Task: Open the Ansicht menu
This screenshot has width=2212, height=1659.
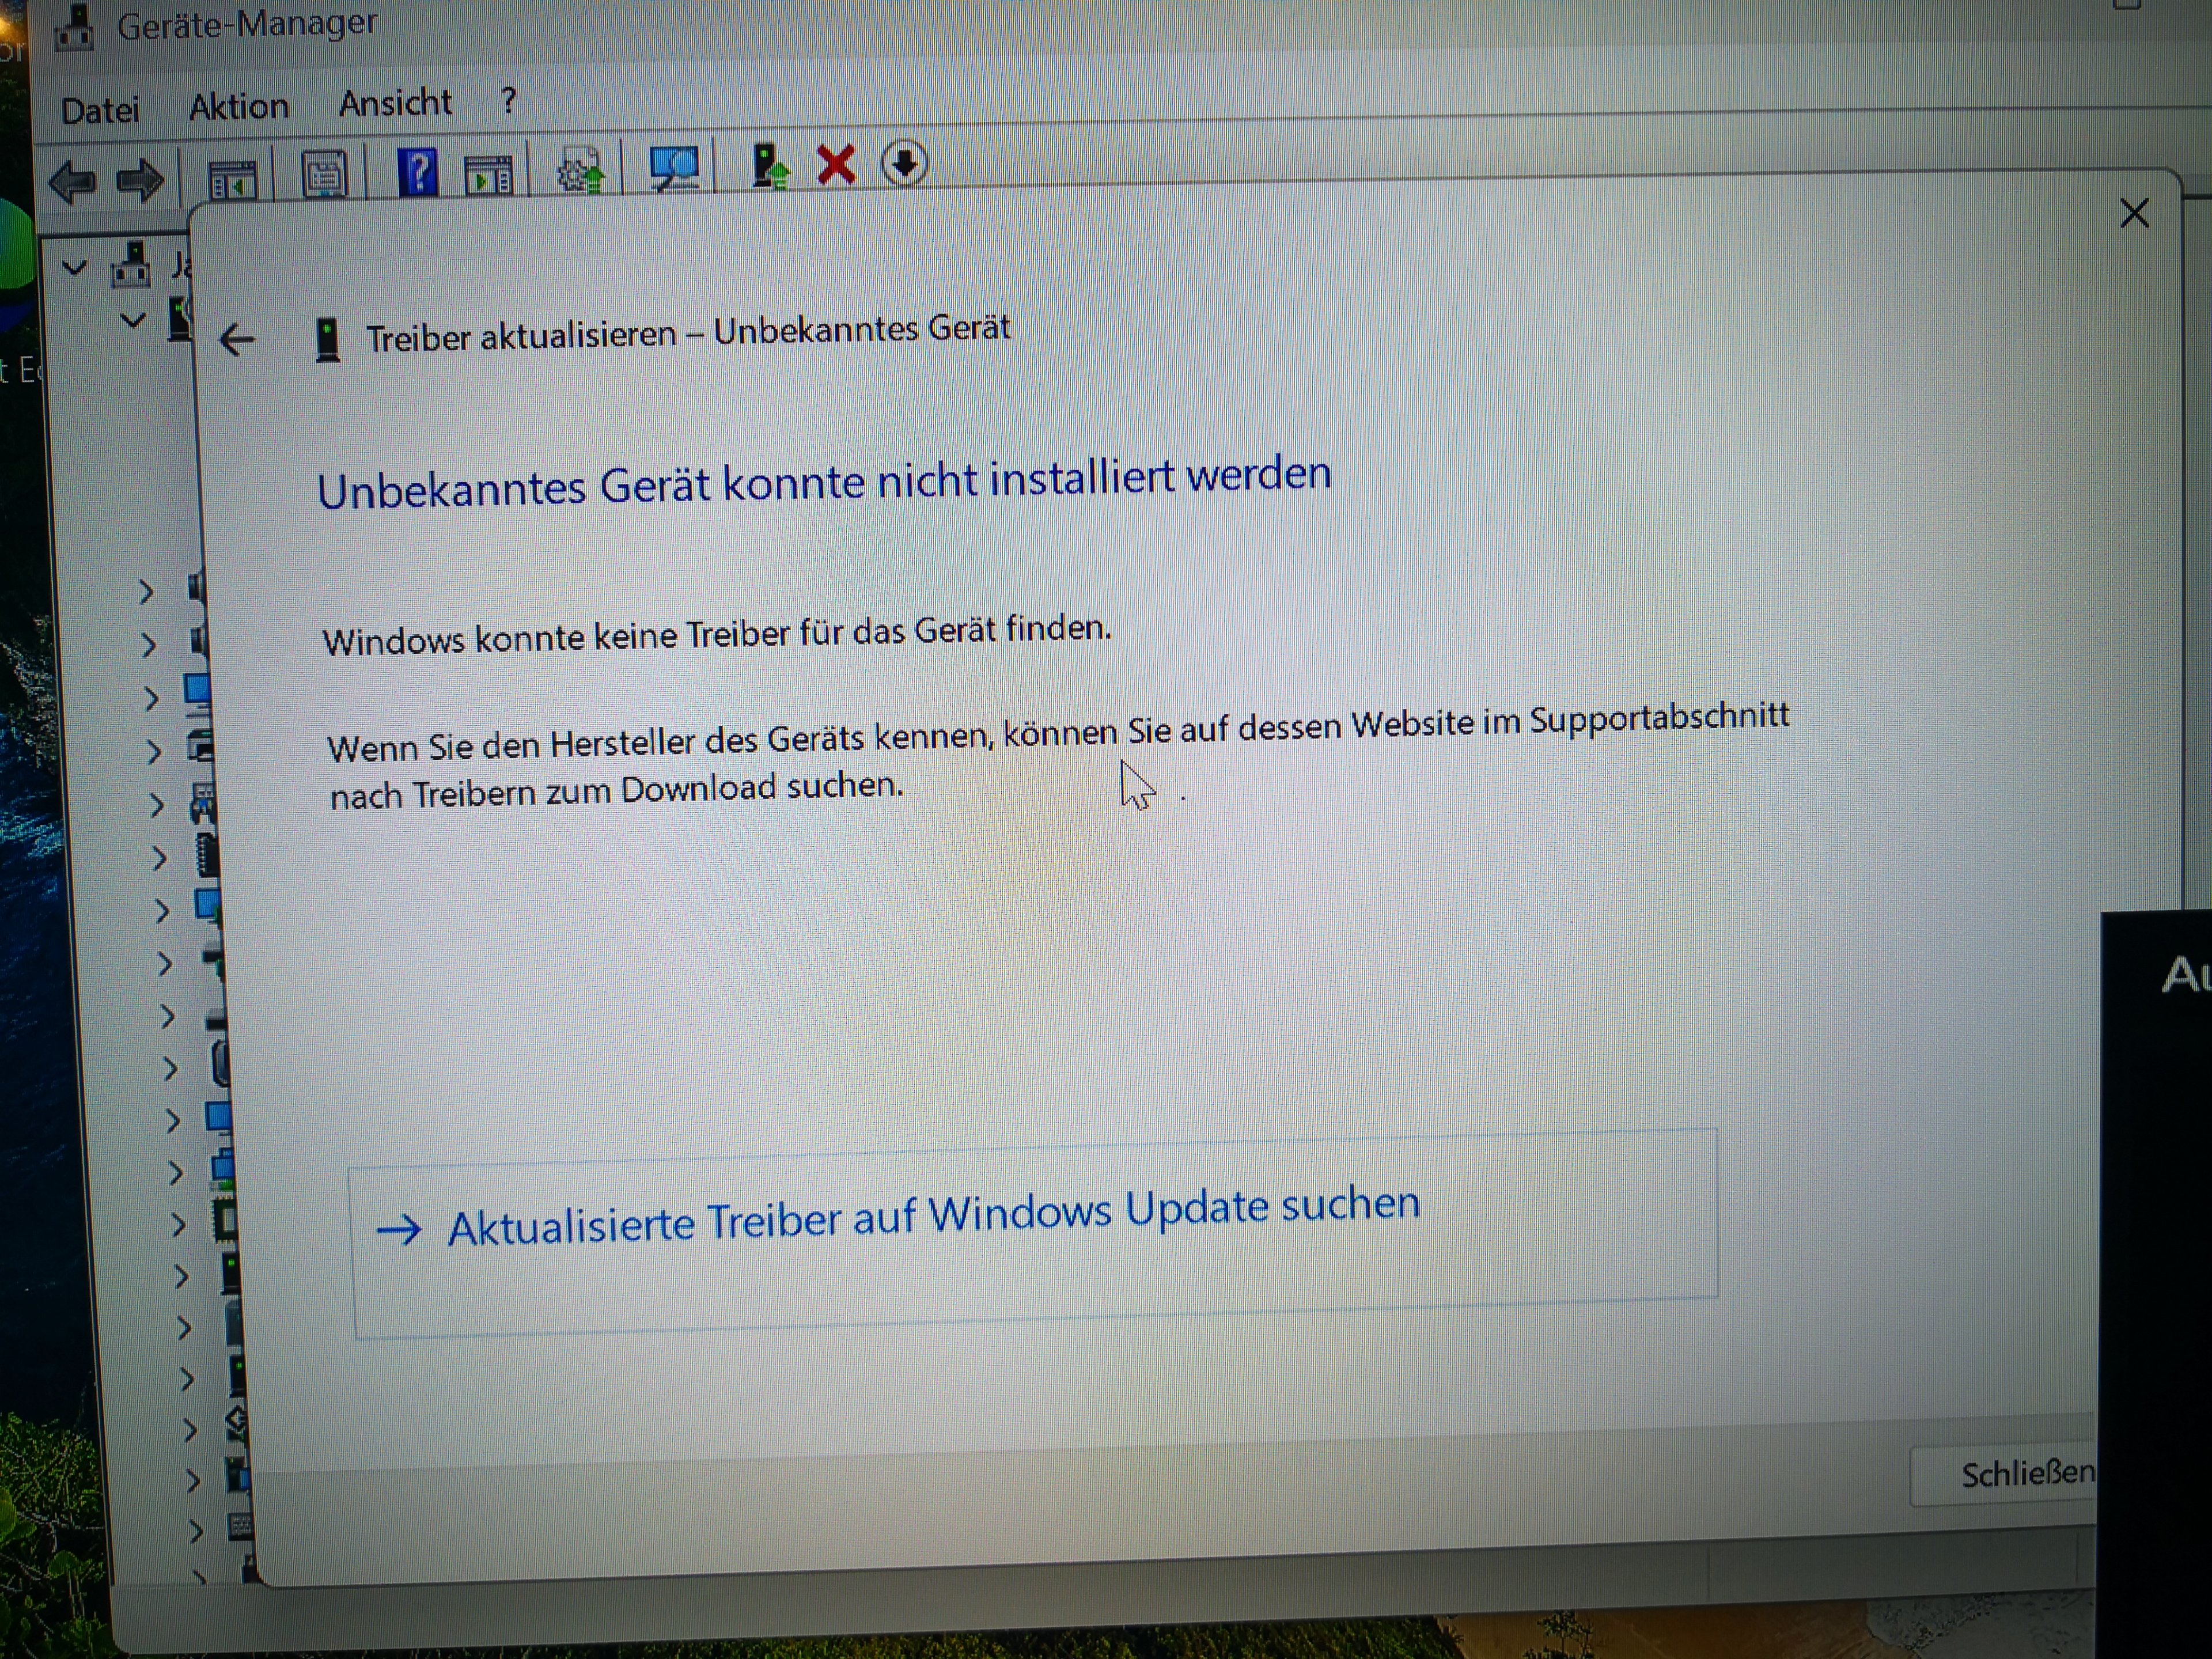Action: click(395, 102)
